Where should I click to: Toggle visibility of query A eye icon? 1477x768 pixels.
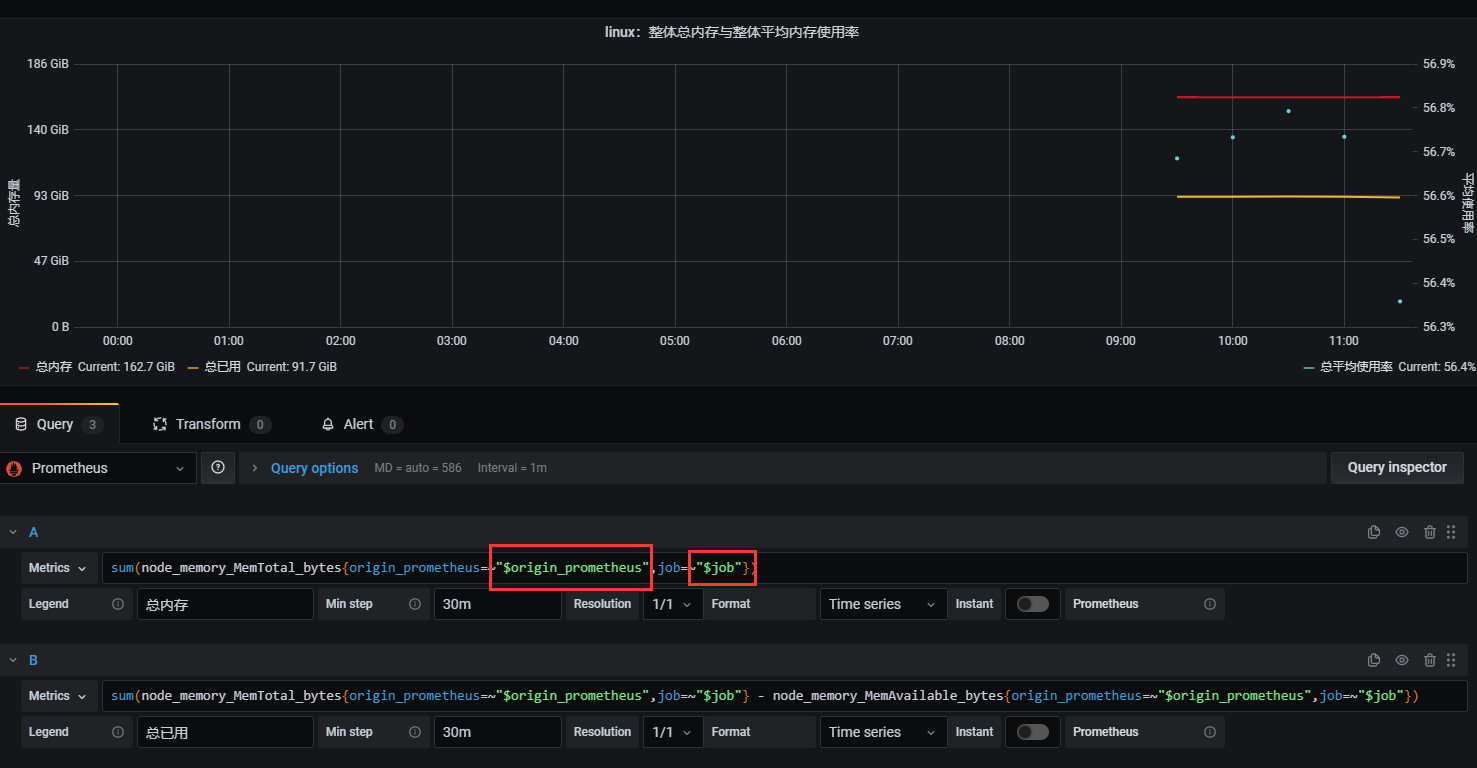1402,532
